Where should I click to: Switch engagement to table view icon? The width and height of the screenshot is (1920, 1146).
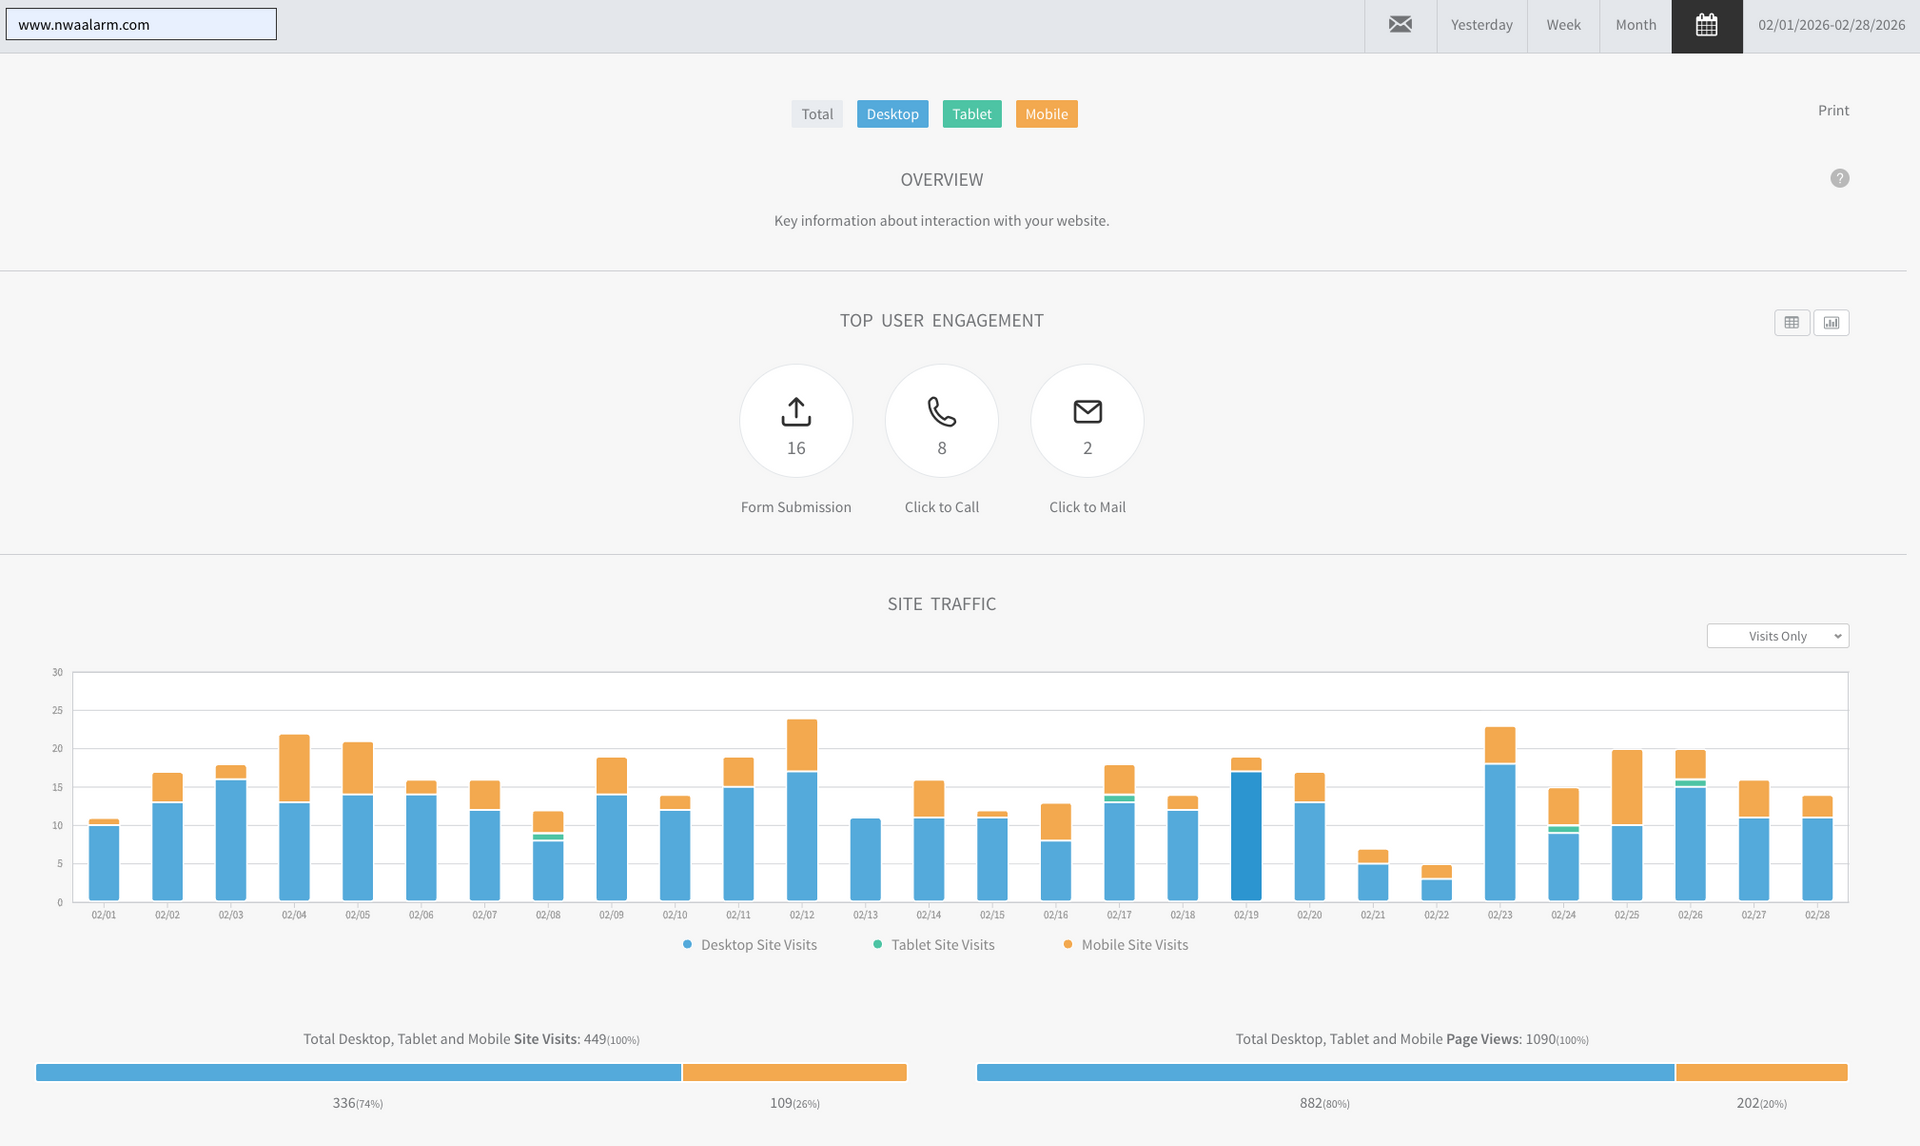click(1791, 322)
